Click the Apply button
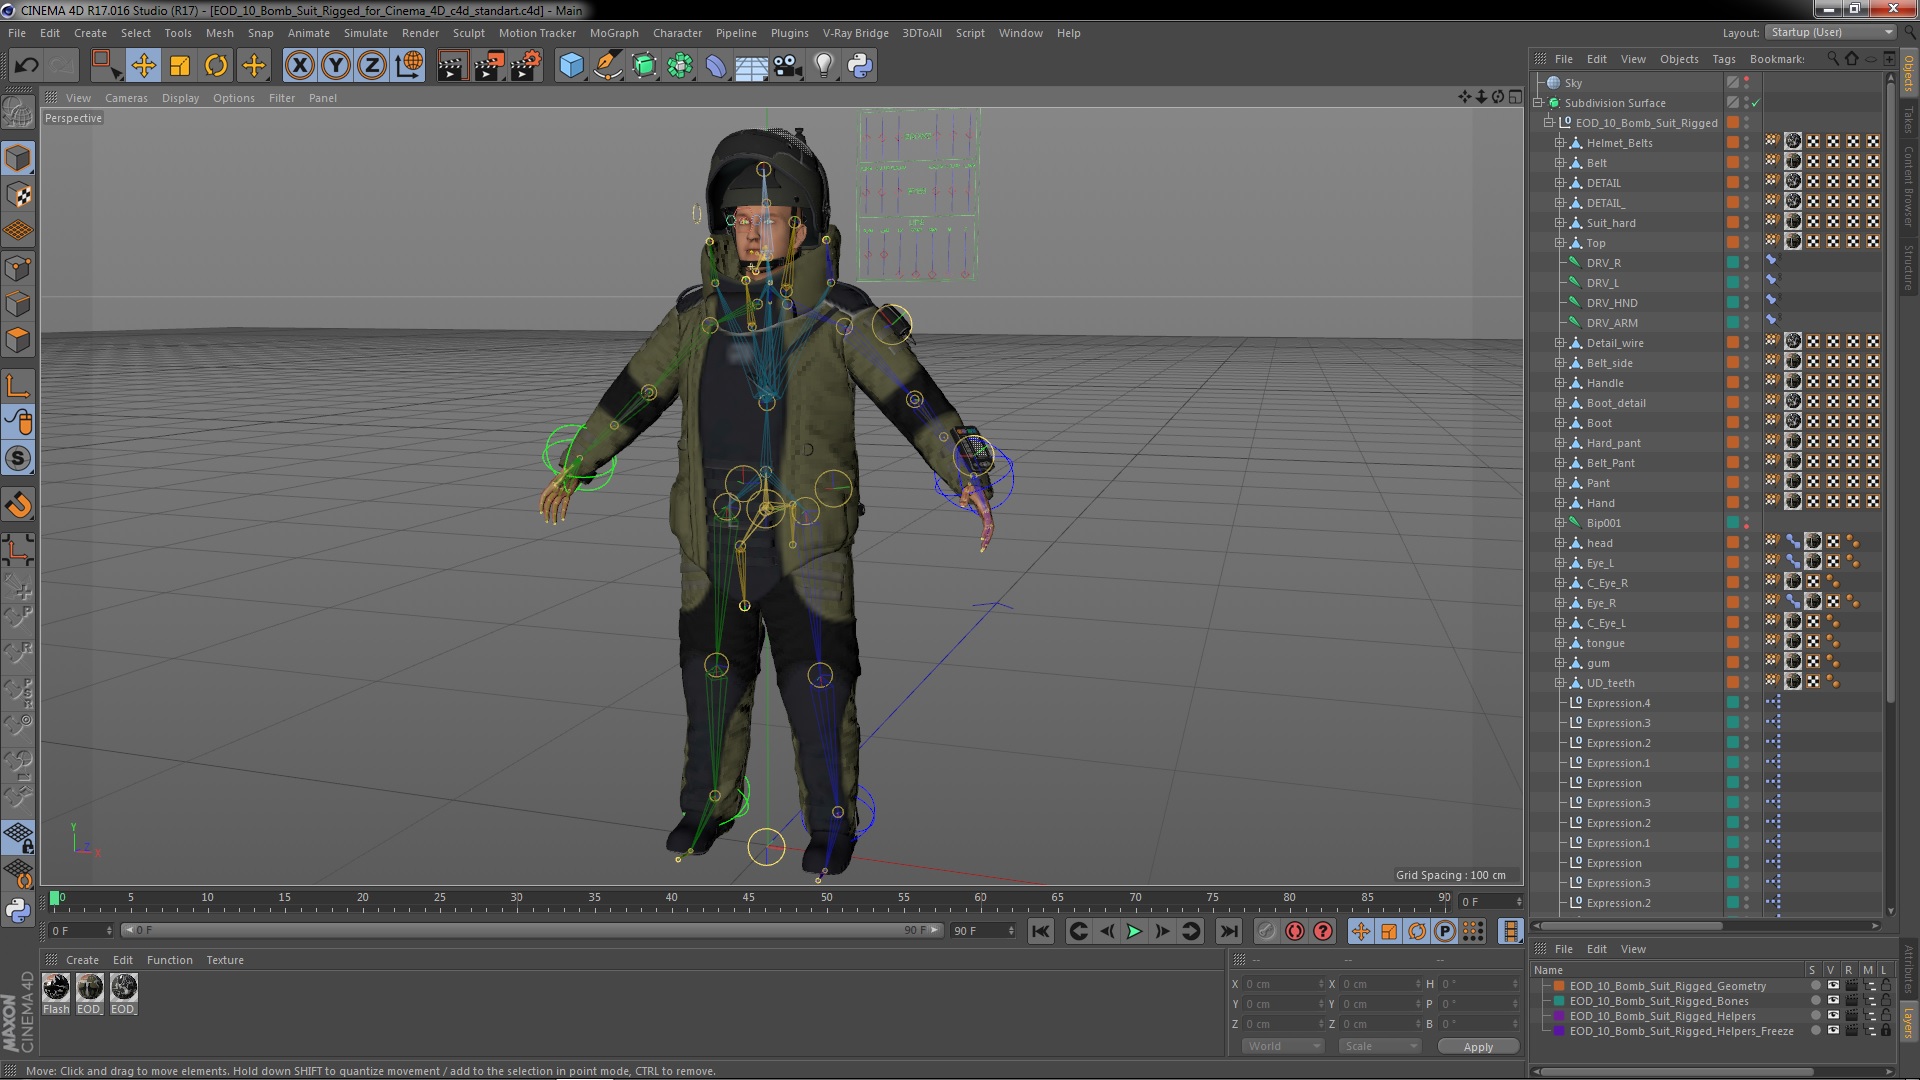 1478,1047
